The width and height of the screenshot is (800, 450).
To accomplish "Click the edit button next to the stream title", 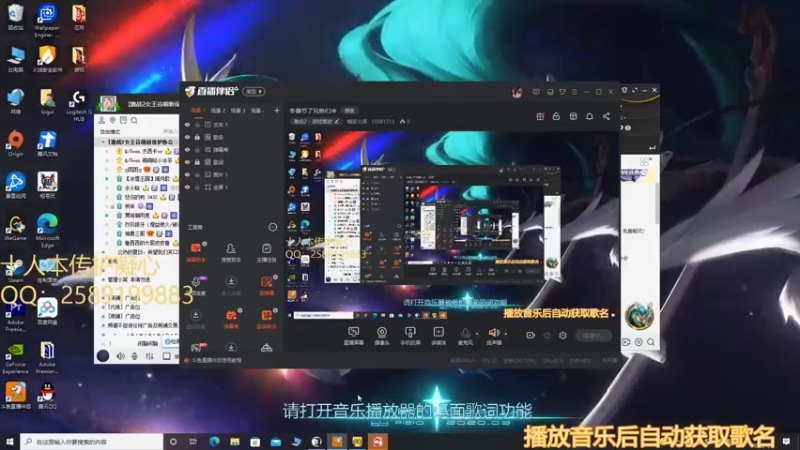I will [349, 111].
